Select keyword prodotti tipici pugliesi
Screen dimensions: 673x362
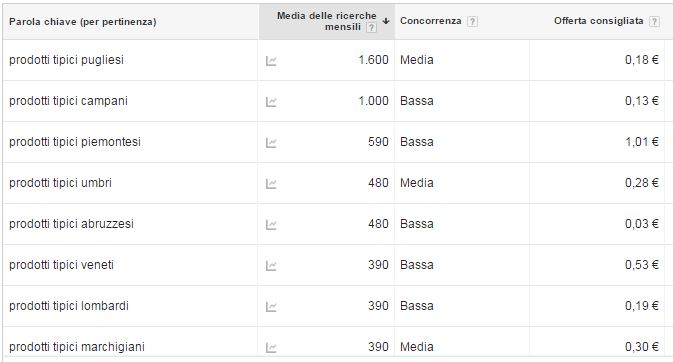tap(67, 60)
